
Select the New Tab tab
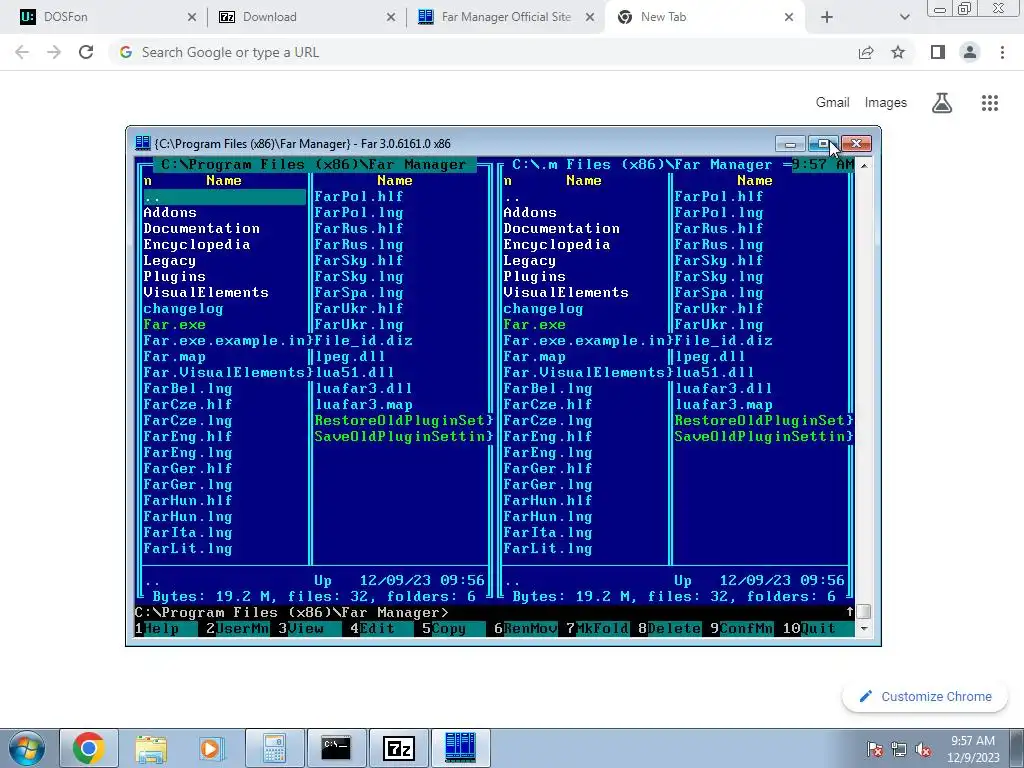click(x=705, y=17)
